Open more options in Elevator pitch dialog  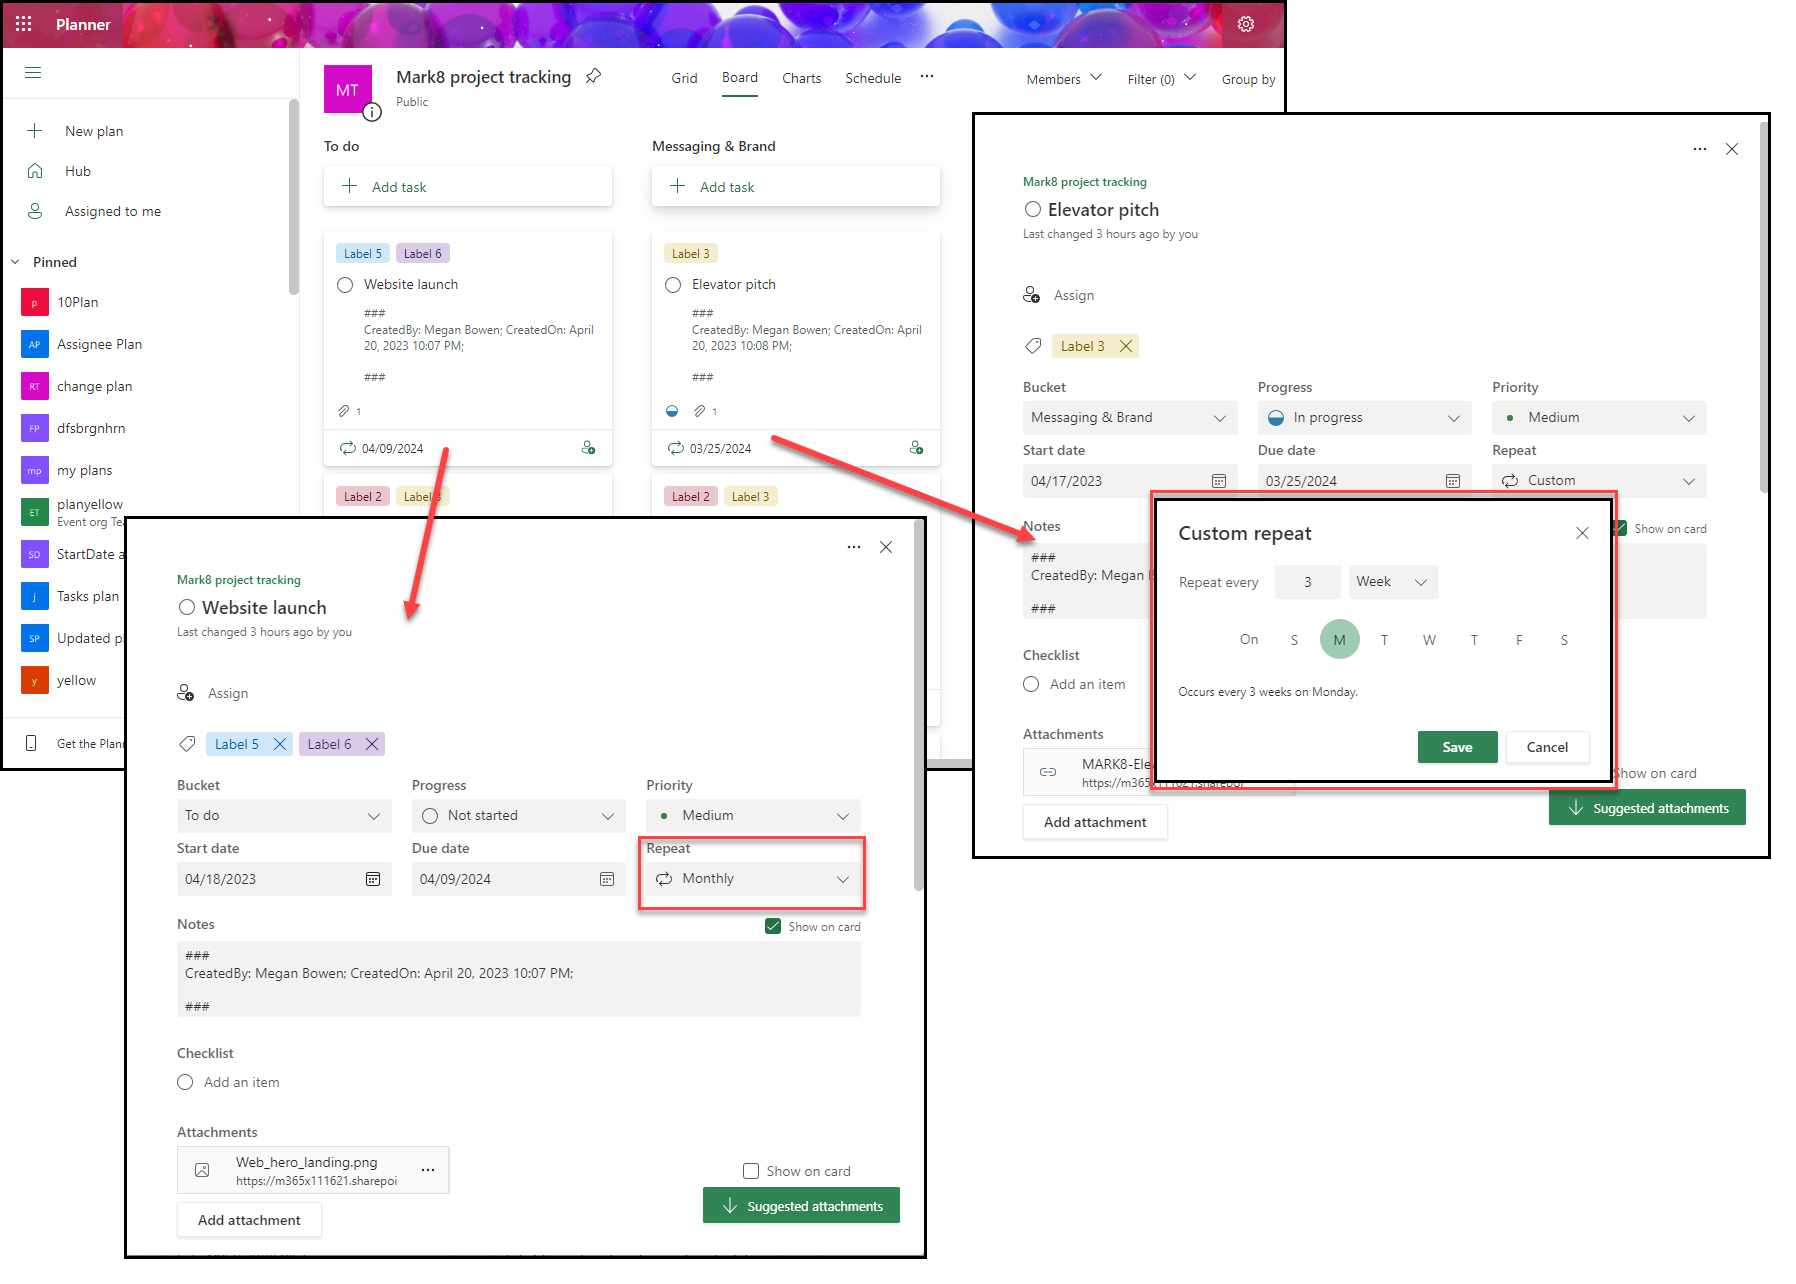pos(1700,149)
